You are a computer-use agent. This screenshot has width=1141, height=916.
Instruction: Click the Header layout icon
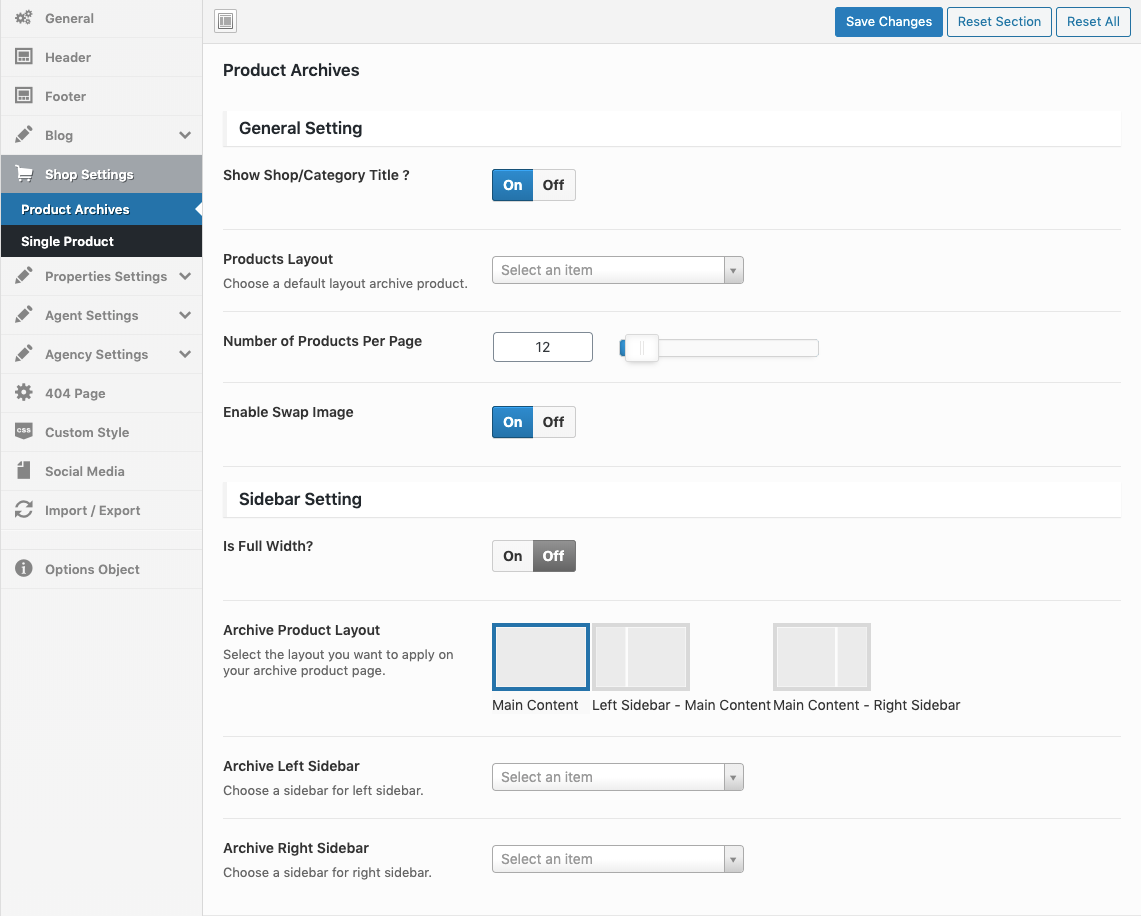(x=24, y=57)
